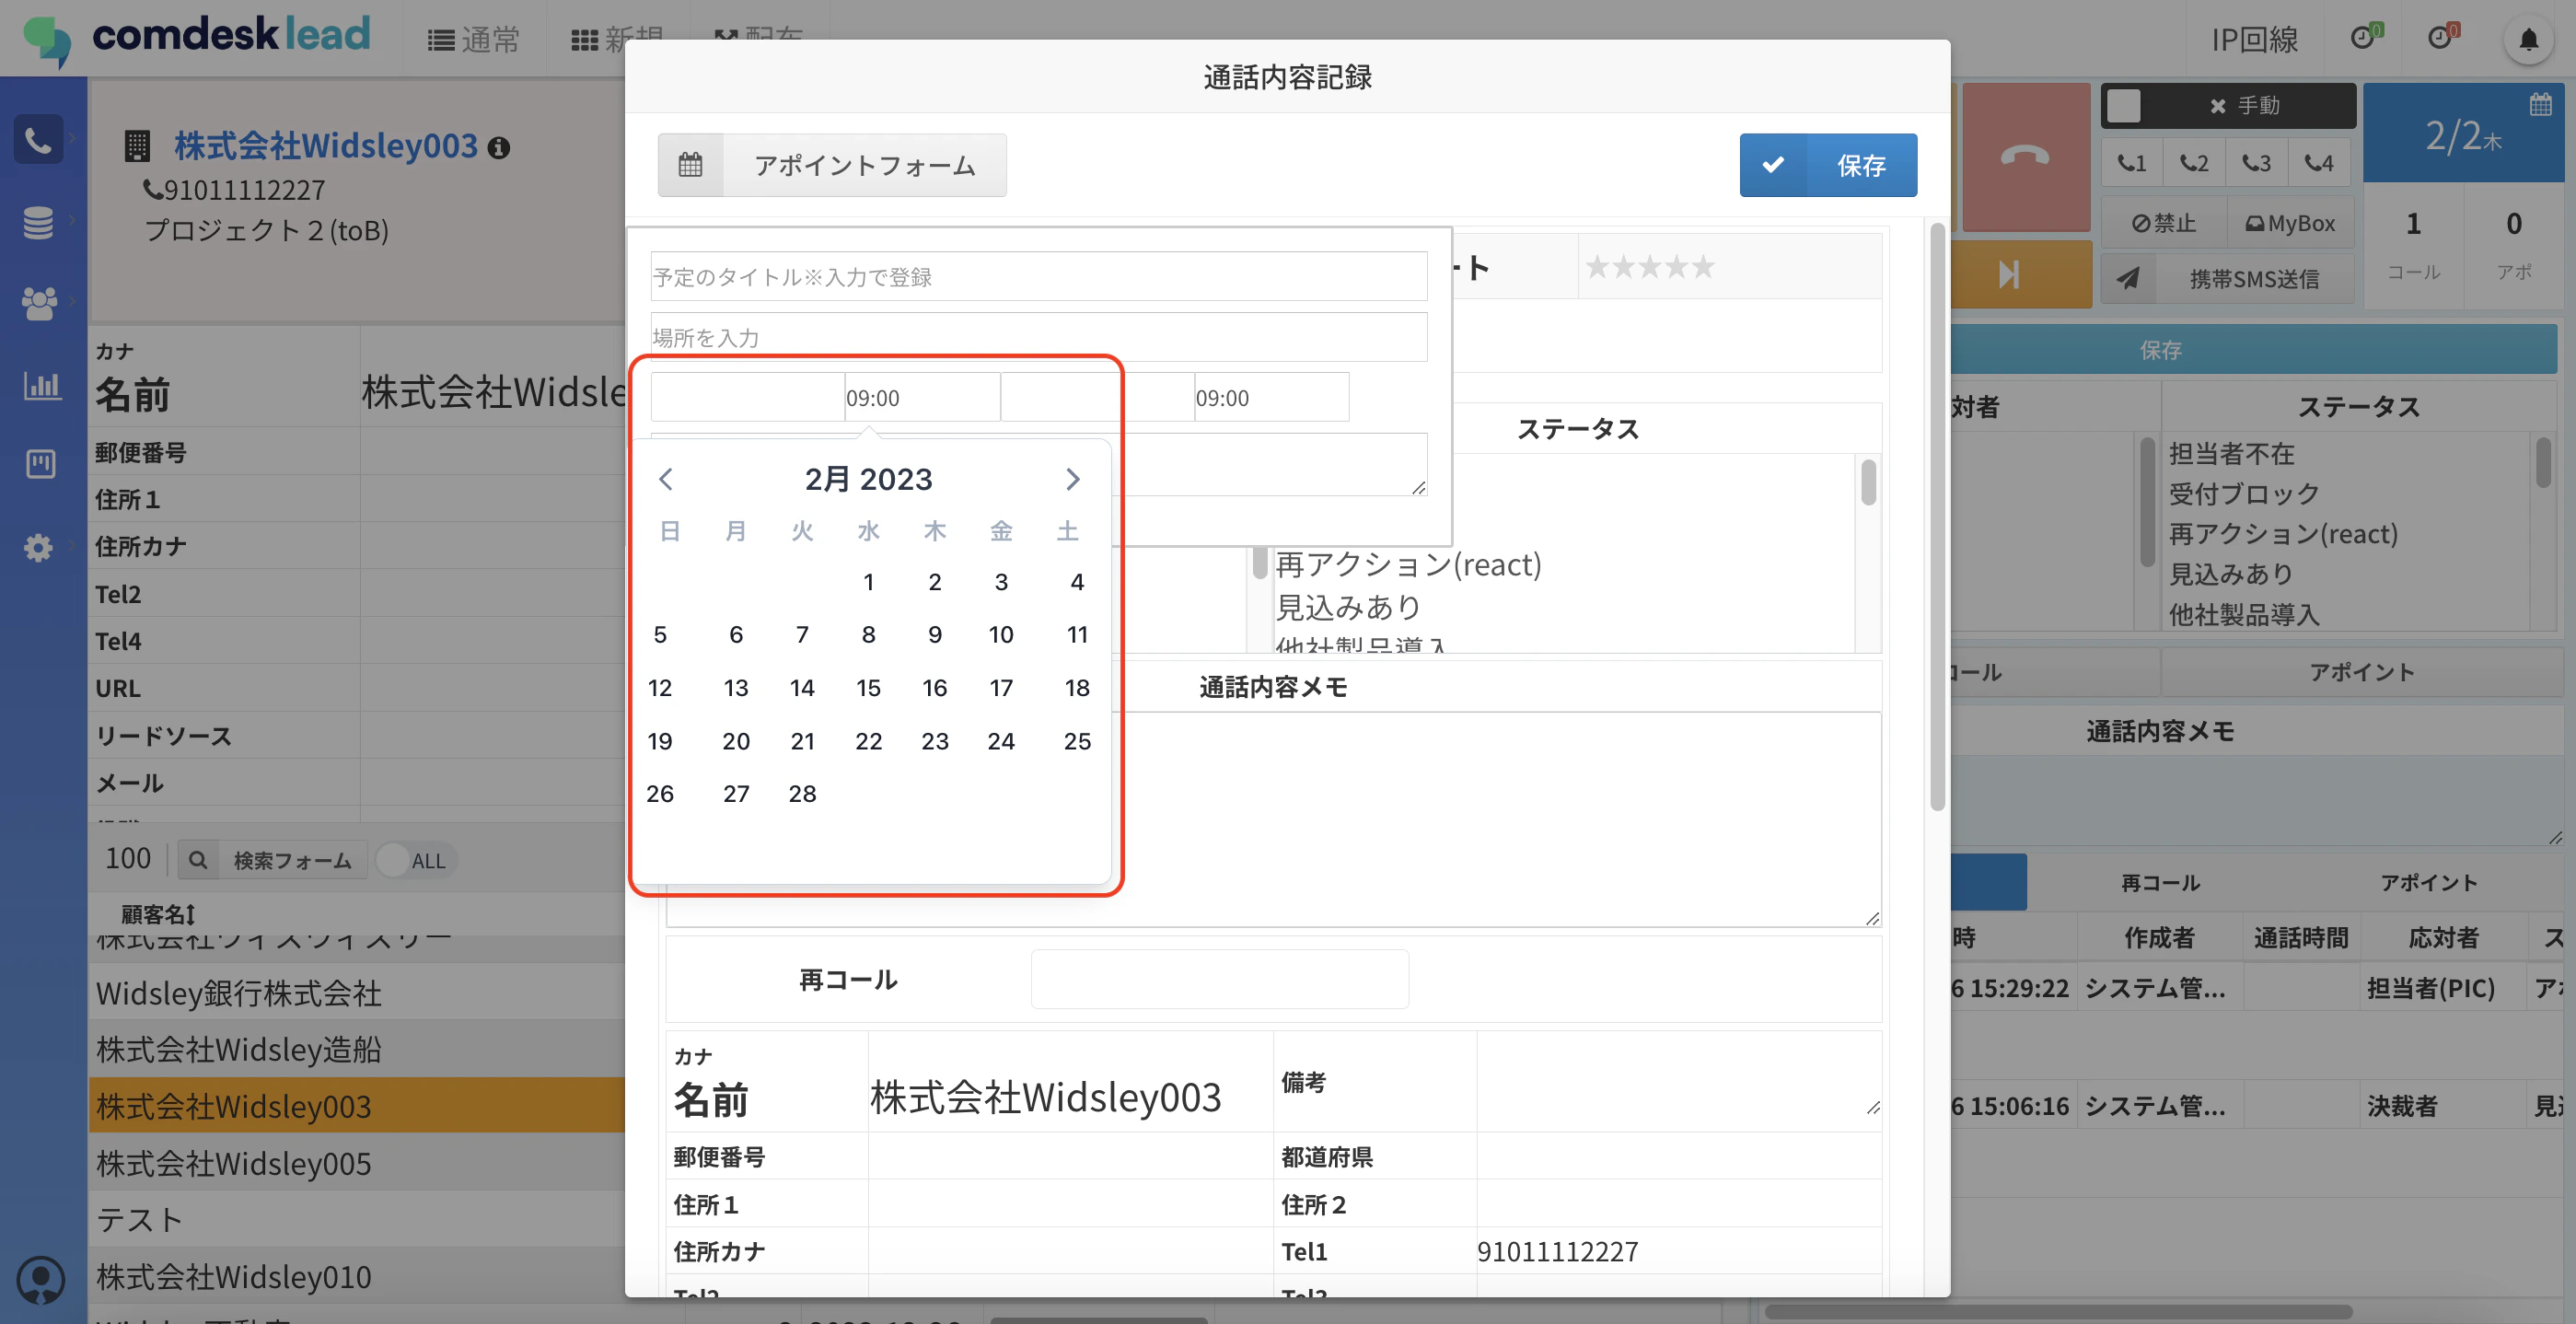
Task: Click the calendar icon next to アポイントフォーム
Action: click(x=690, y=164)
